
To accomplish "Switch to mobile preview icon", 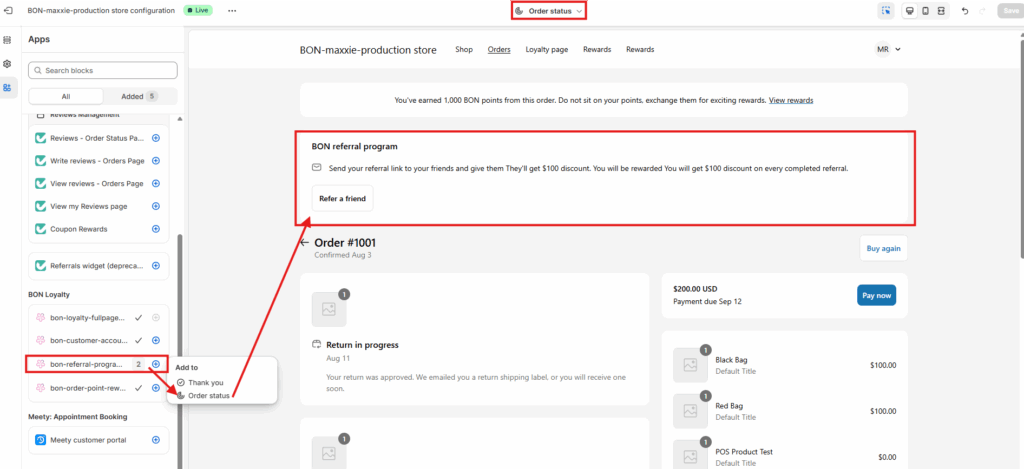I will [925, 10].
